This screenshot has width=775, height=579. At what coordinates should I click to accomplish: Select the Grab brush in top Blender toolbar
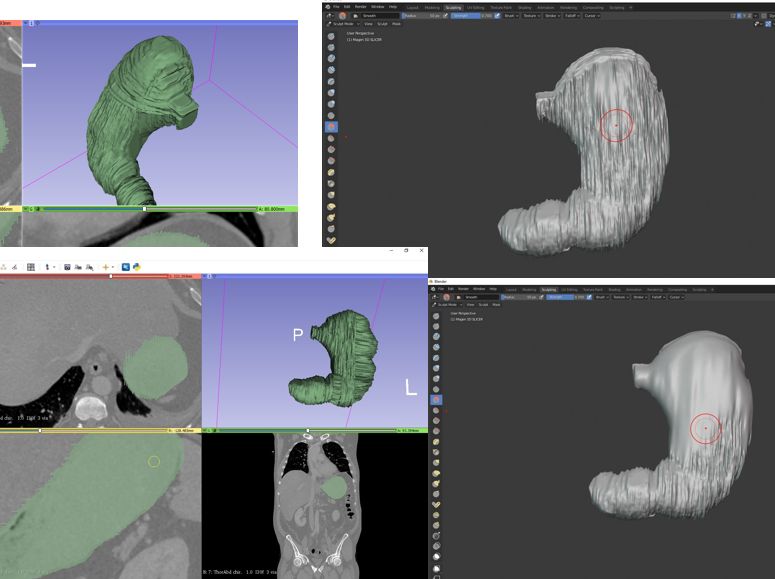[x=331, y=195]
